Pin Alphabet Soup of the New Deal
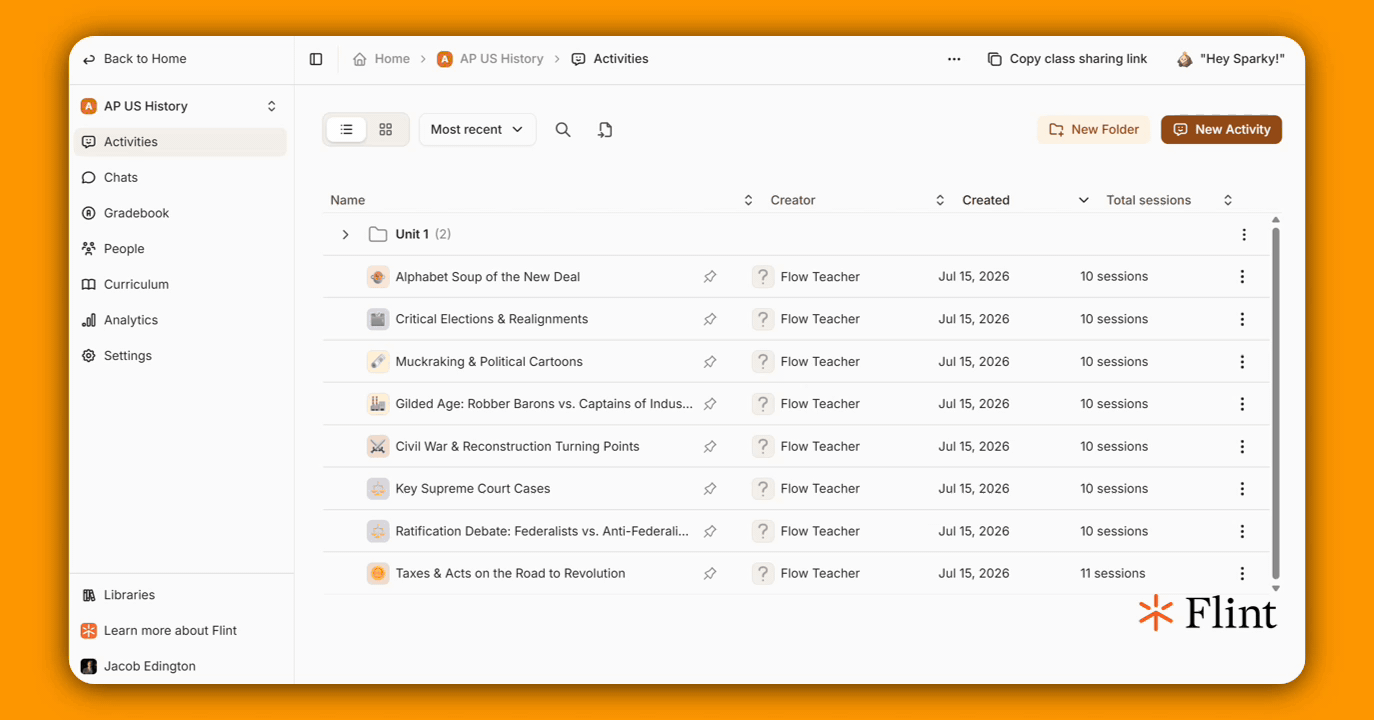Screen dimensions: 1374x720 click(710, 277)
